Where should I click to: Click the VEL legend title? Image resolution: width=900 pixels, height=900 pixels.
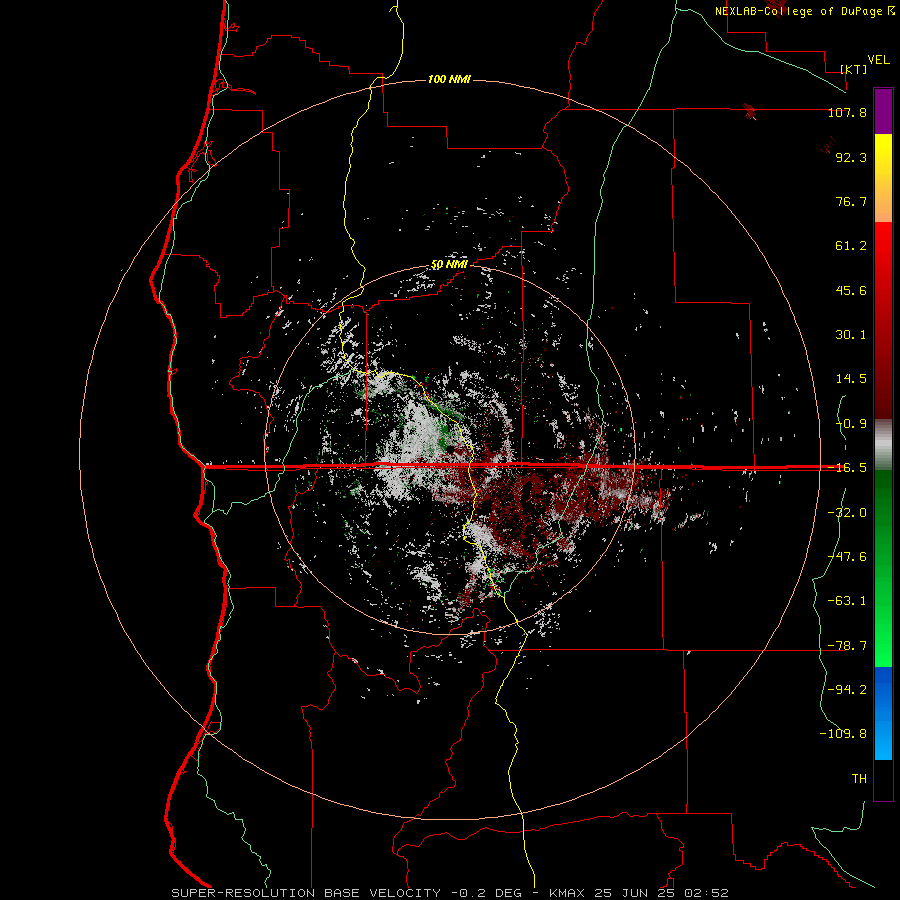[x=878, y=60]
